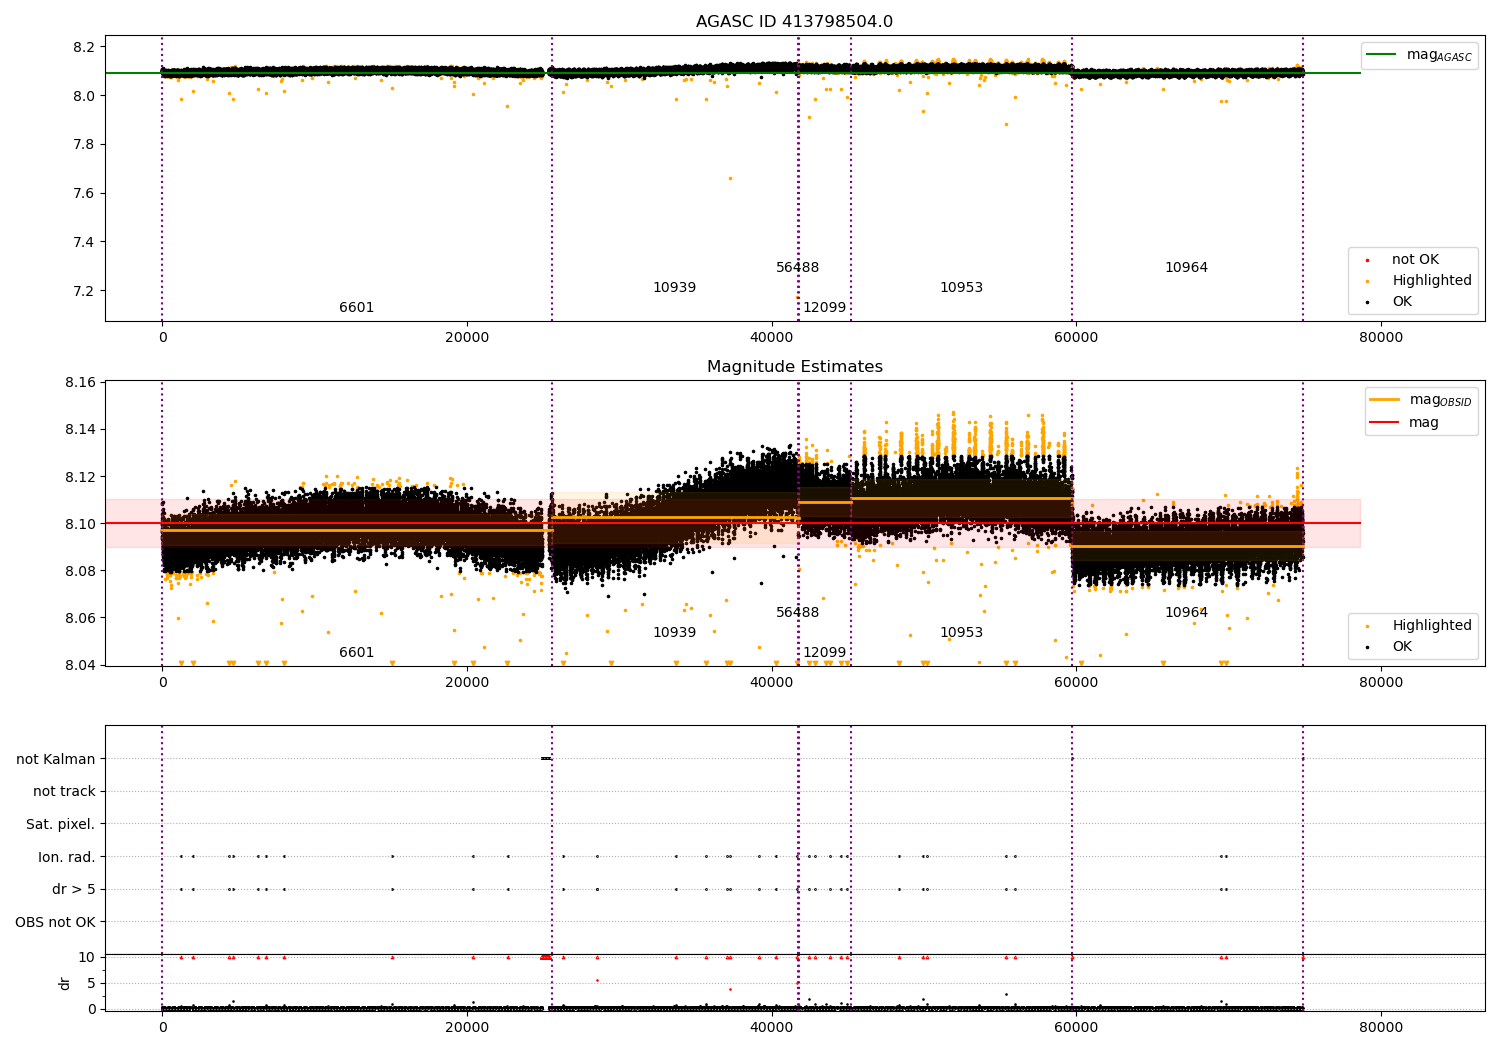Click y-tick 7.2 on the top plot
Viewport: 1500px width, 1050px height.
pos(82,292)
